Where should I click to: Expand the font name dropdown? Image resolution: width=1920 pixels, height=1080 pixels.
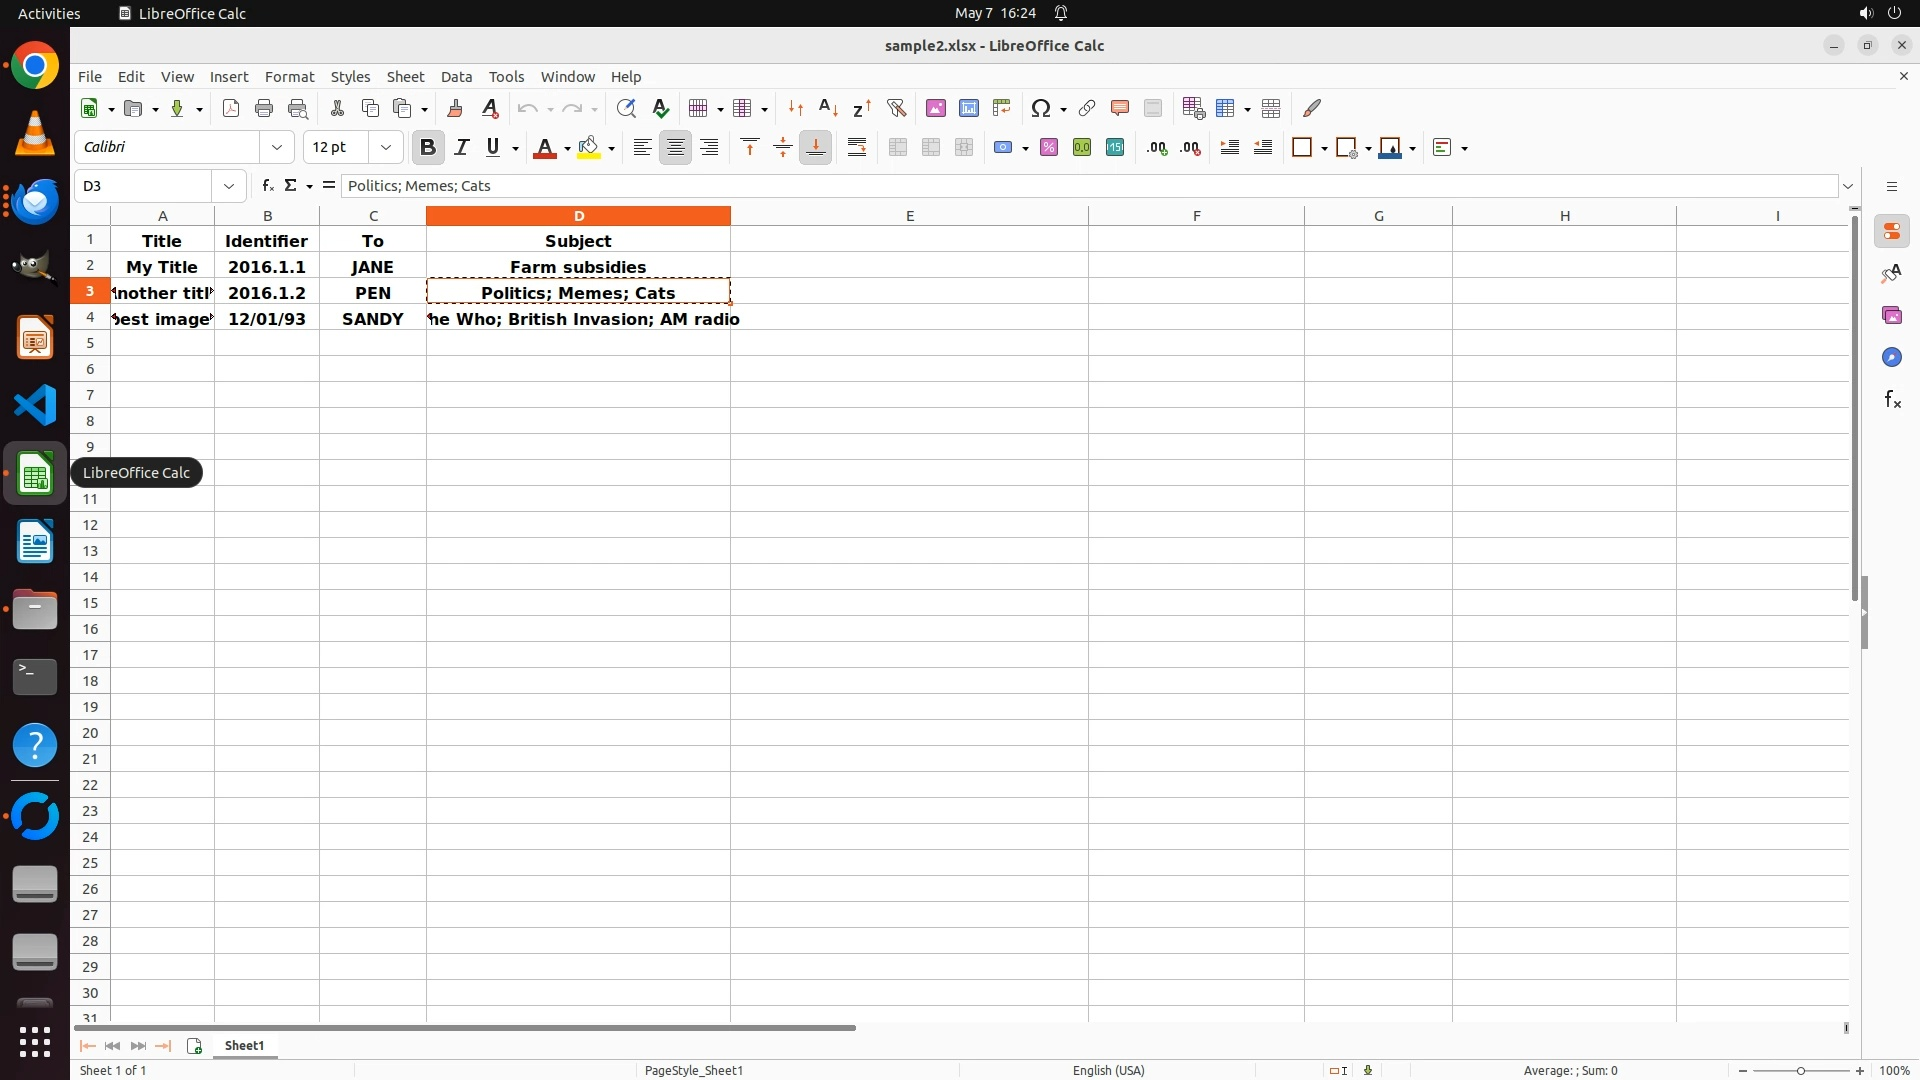tap(277, 147)
